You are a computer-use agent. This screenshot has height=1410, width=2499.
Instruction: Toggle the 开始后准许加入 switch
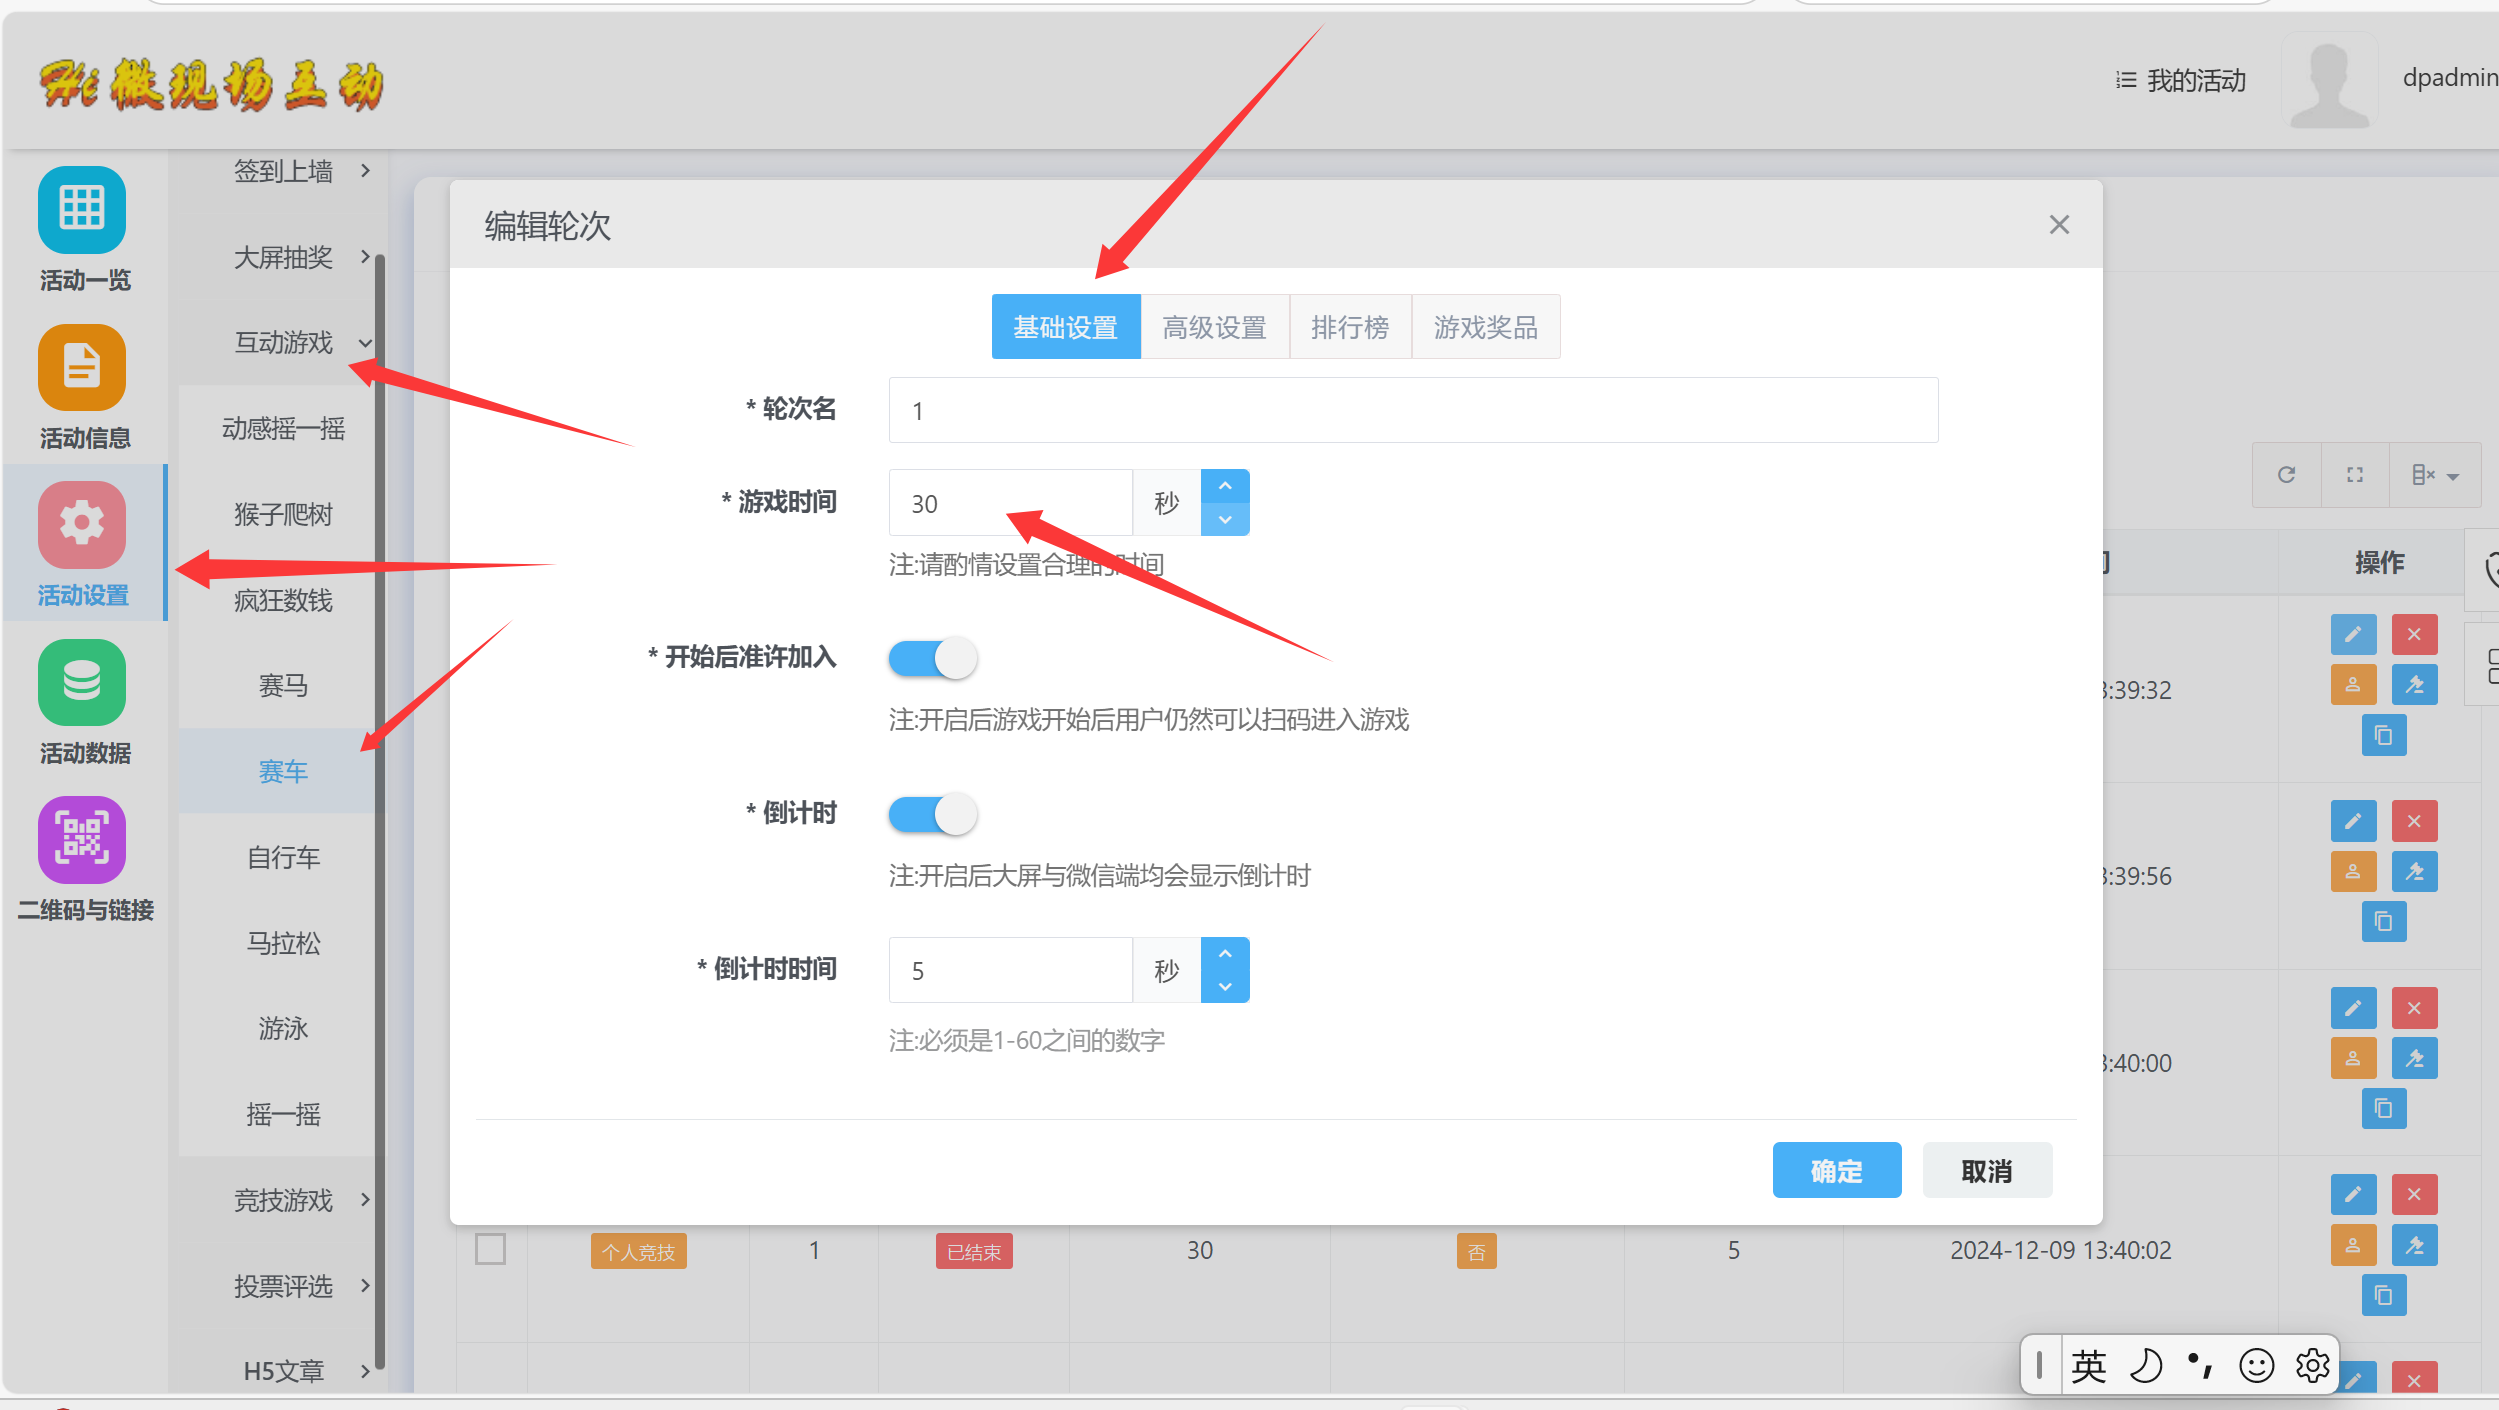click(932, 658)
